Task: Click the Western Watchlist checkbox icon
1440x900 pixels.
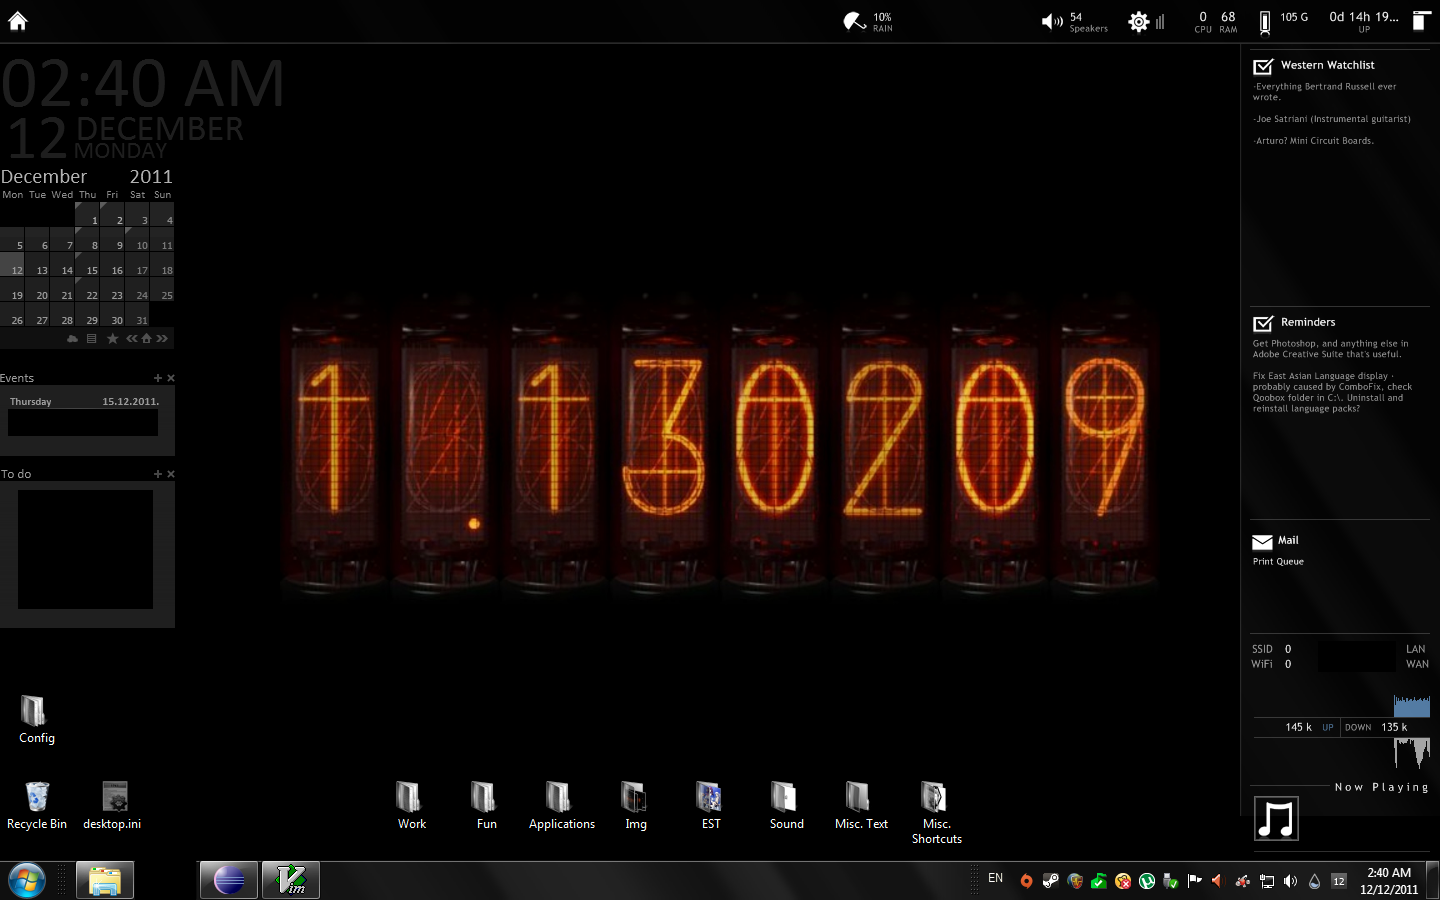Action: click(1263, 66)
